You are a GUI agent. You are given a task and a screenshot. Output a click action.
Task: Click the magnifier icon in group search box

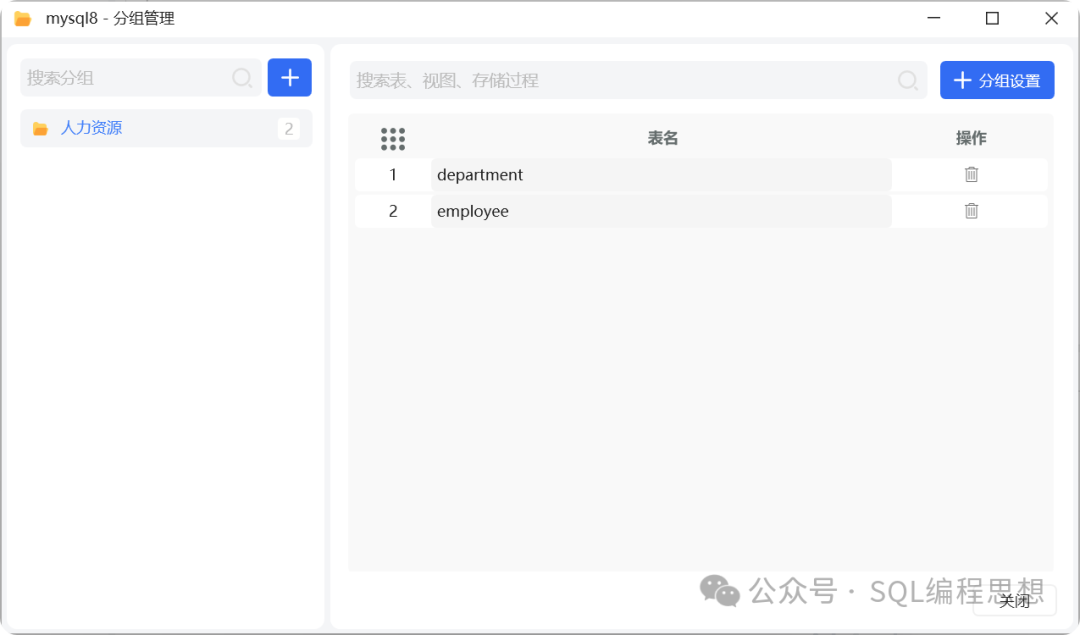pos(242,78)
